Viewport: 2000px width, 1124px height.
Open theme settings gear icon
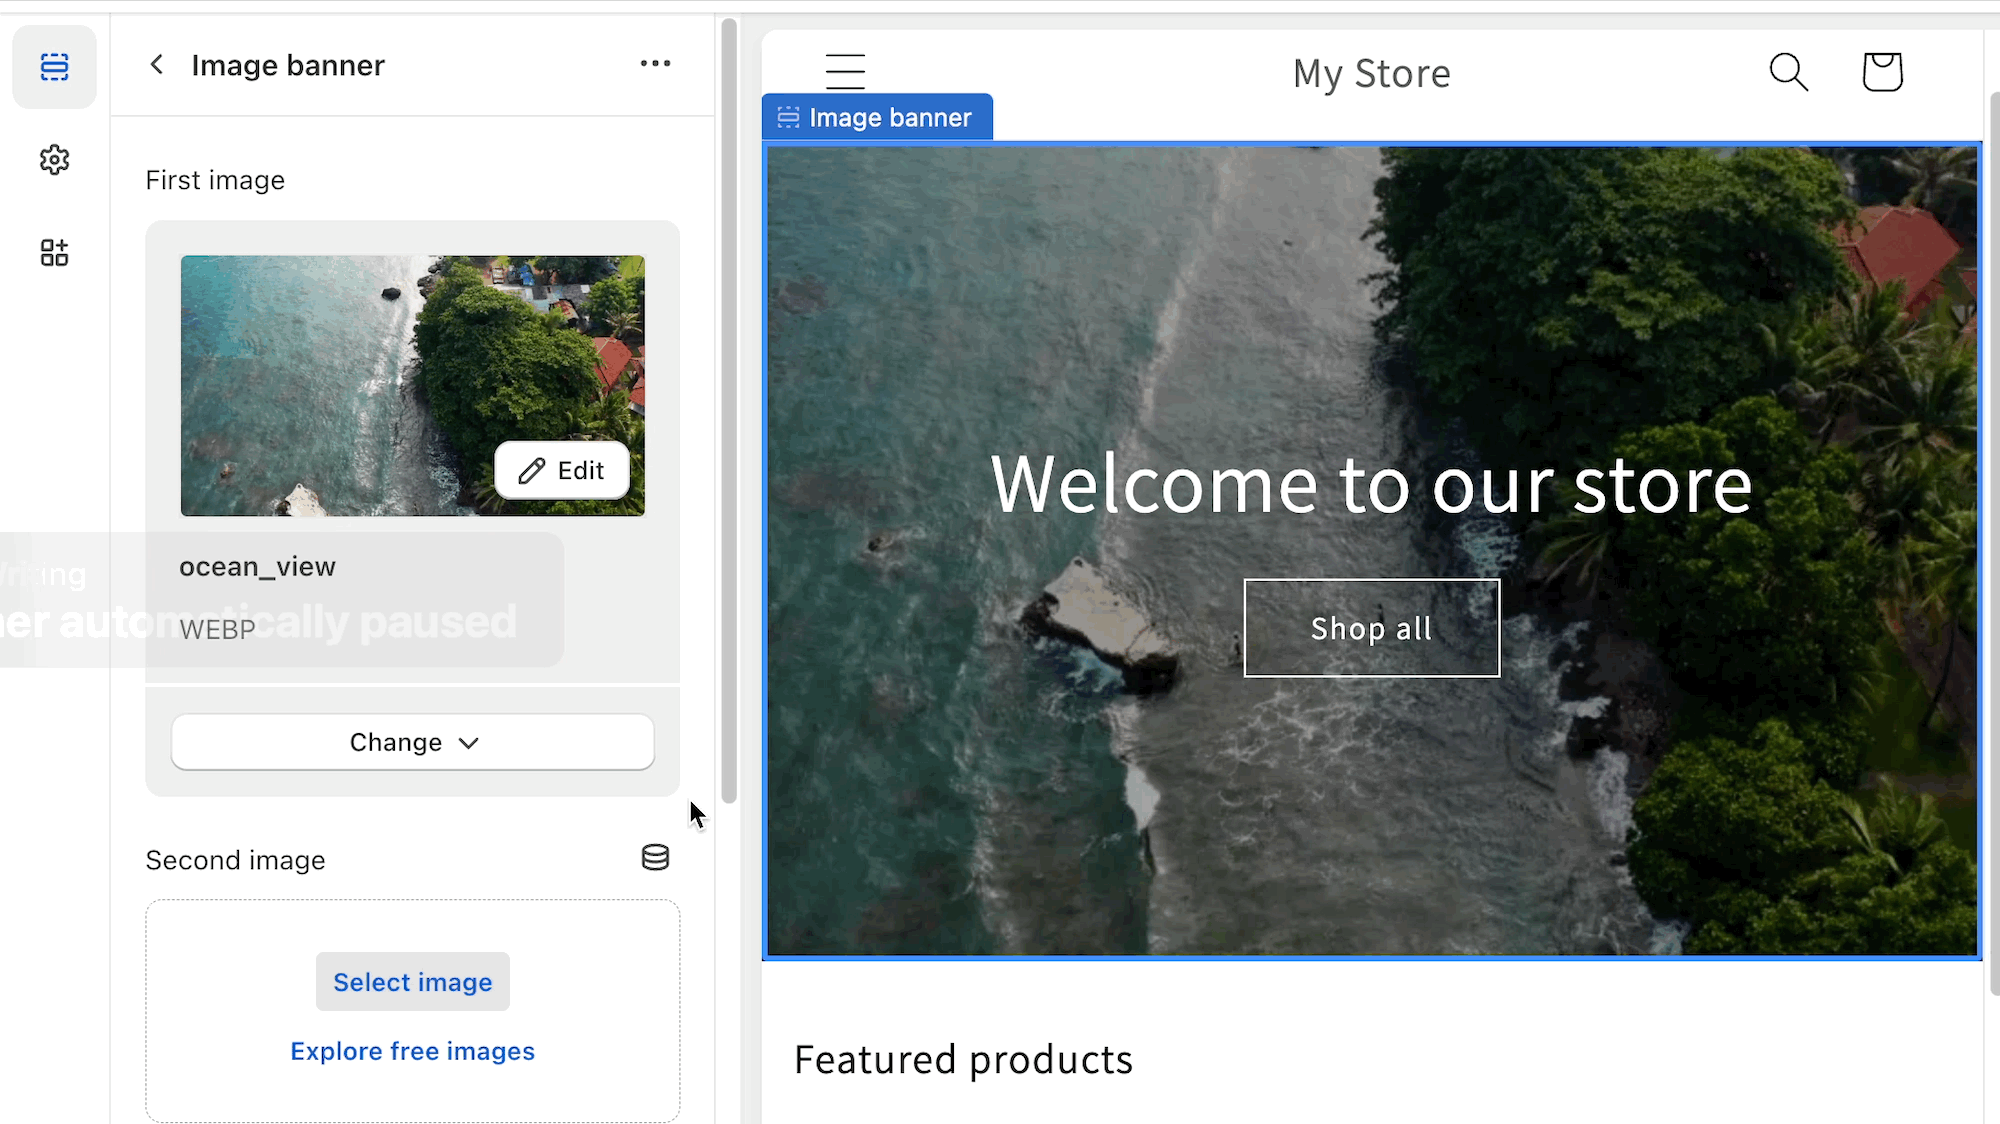point(54,160)
